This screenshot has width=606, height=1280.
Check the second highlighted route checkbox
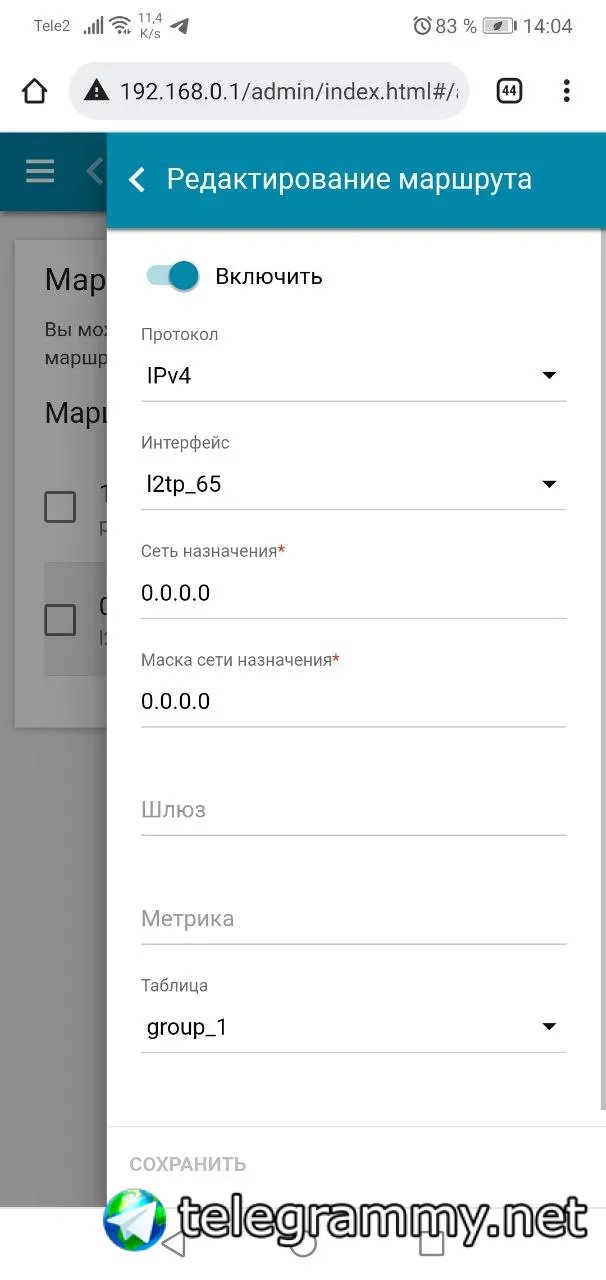pyautogui.click(x=60, y=620)
